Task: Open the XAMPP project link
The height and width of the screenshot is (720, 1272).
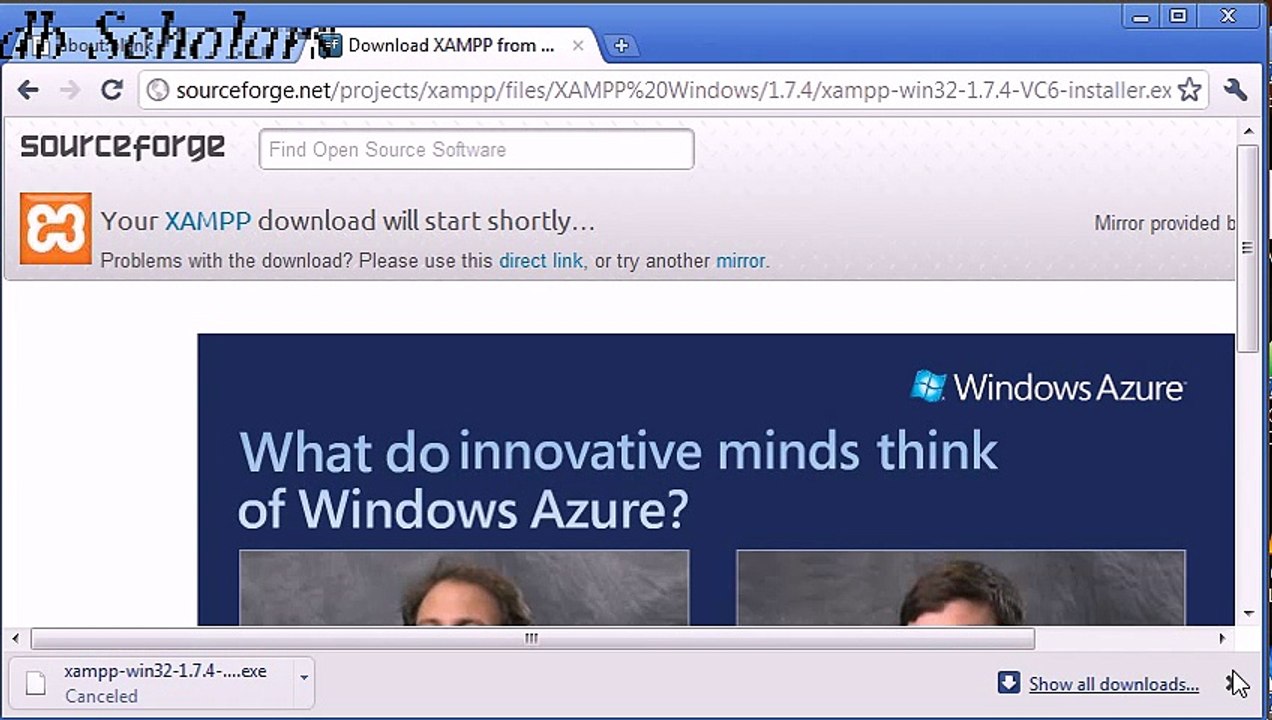Action: click(207, 221)
